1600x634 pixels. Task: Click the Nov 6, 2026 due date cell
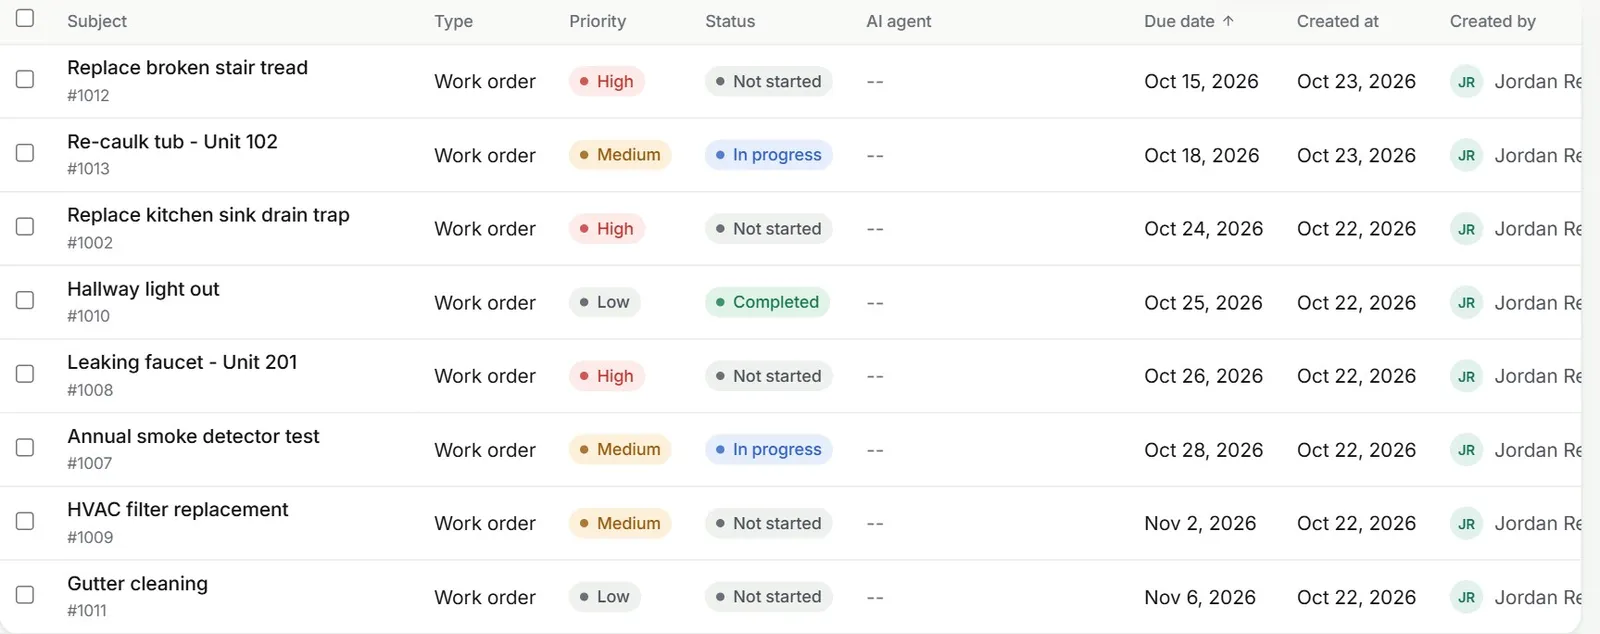1200,598
